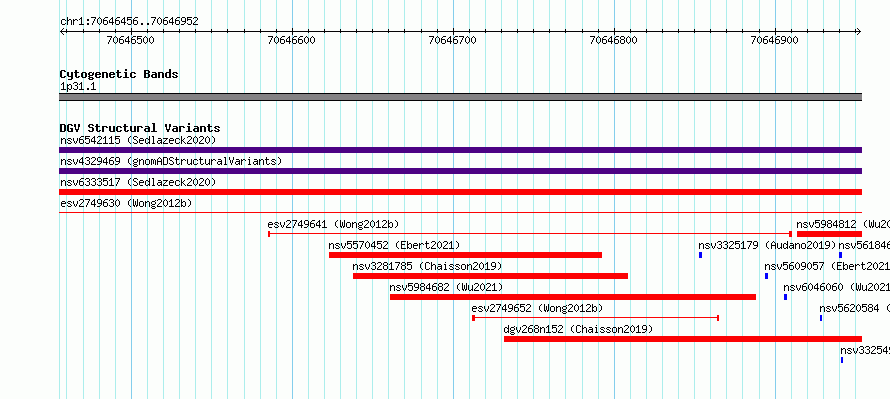This screenshot has height=399, width=890.
Task: Open variant nsv5570452 (Ebert2021) label
Action: [394, 245]
